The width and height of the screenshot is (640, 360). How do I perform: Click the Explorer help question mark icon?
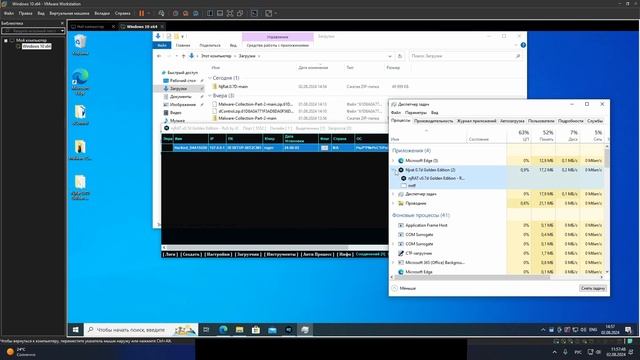[523, 45]
